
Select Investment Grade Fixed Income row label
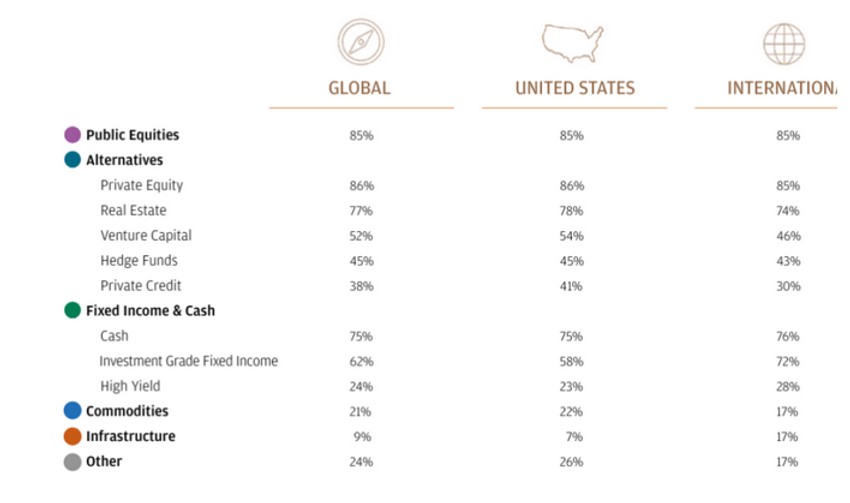tap(189, 361)
